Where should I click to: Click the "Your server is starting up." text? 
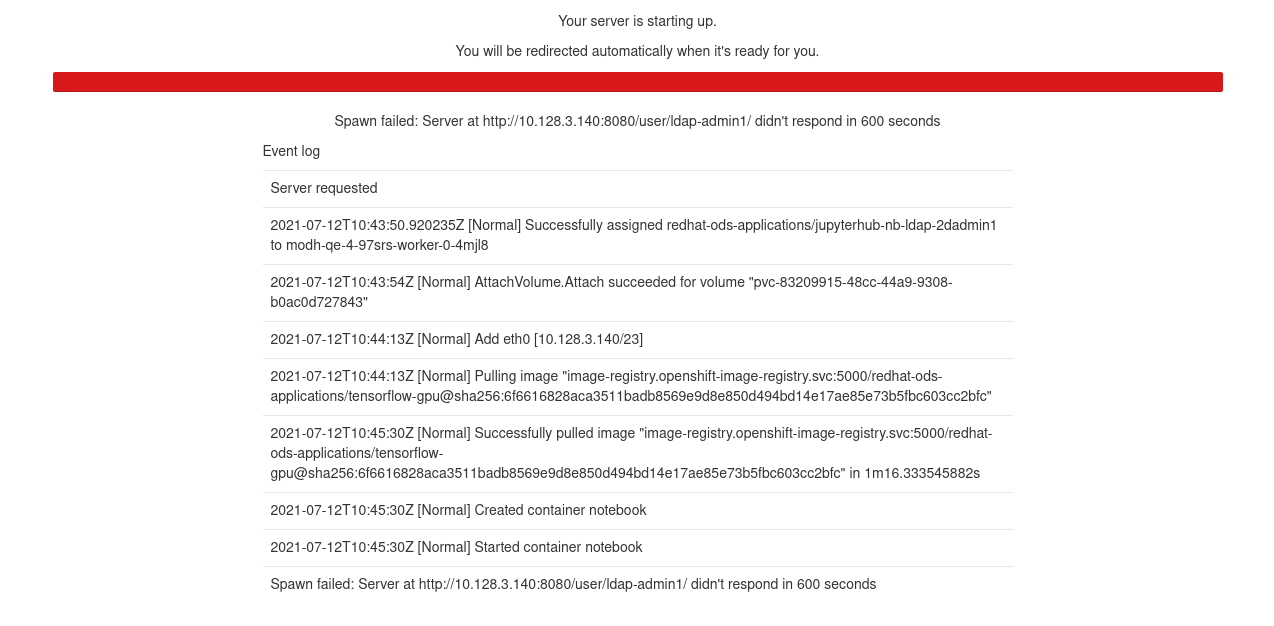pos(637,21)
